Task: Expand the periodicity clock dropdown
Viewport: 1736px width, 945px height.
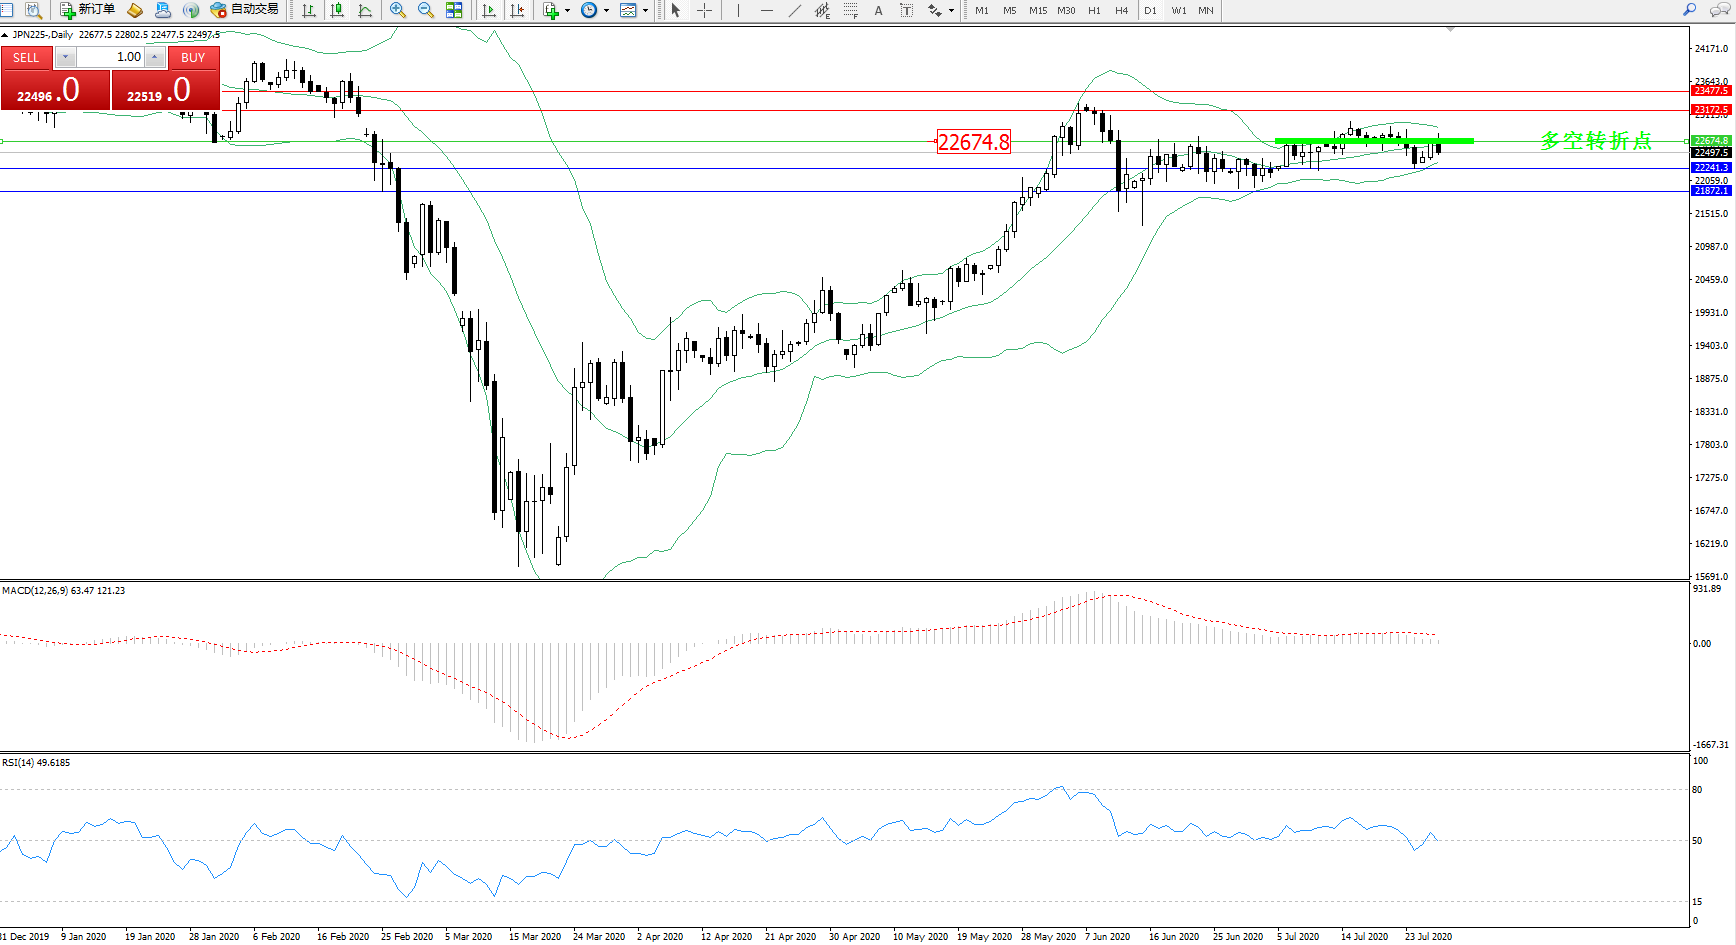Action: click(x=607, y=10)
